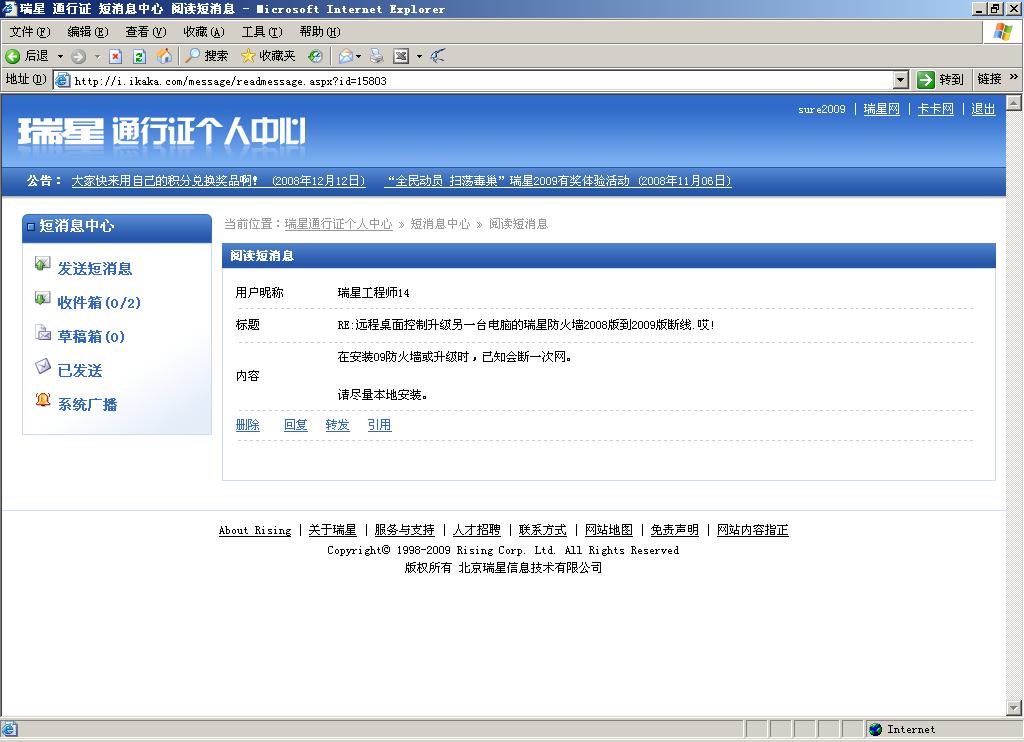The image size is (1024, 742).
Task: Open the 网站地图 footer link
Action: (x=609, y=530)
